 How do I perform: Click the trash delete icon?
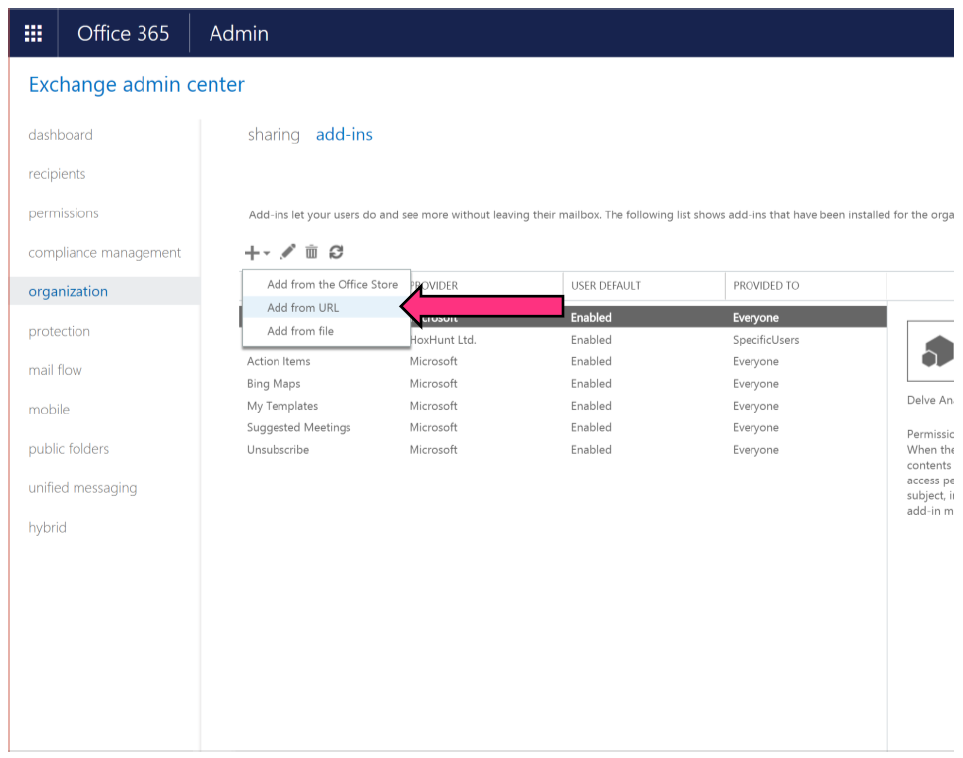[x=312, y=252]
